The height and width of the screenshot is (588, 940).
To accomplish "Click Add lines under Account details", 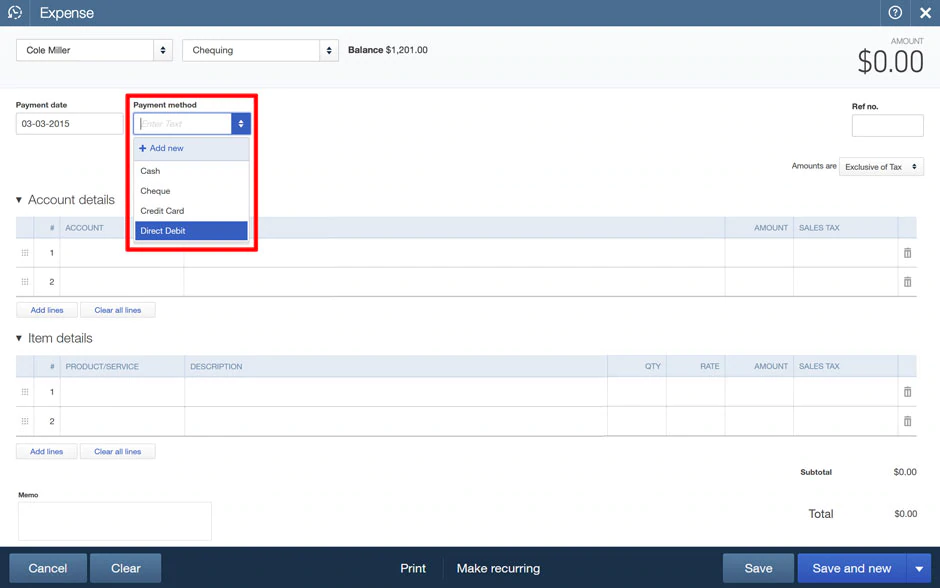I will tap(47, 310).
